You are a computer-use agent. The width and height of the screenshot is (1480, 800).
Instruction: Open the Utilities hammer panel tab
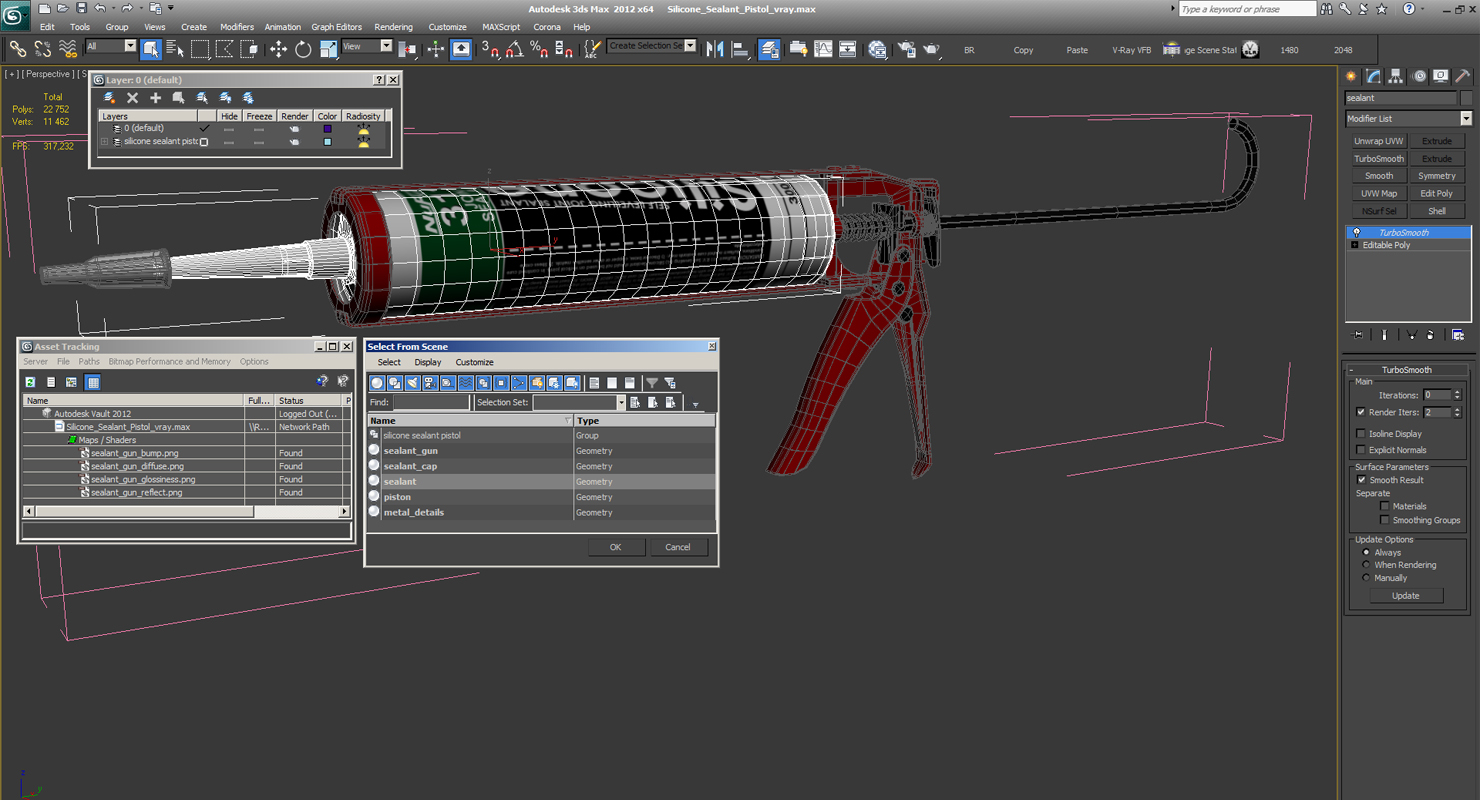(x=1462, y=76)
